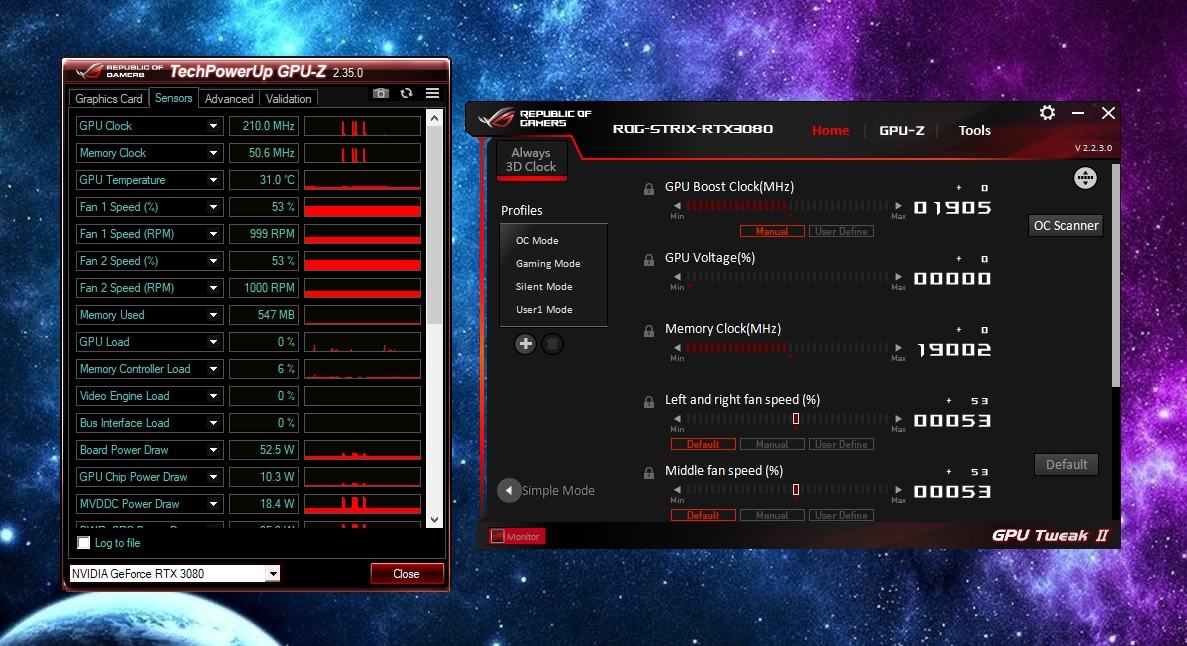This screenshot has width=1187, height=646.
Task: Select the Silent Mode profile
Action: click(544, 286)
